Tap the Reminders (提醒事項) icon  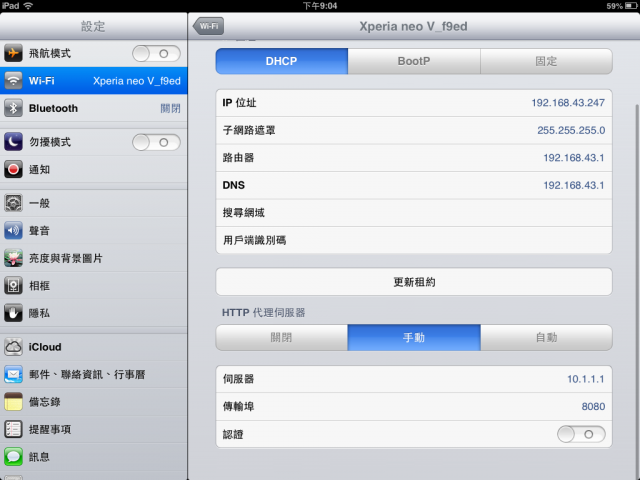coord(13,429)
